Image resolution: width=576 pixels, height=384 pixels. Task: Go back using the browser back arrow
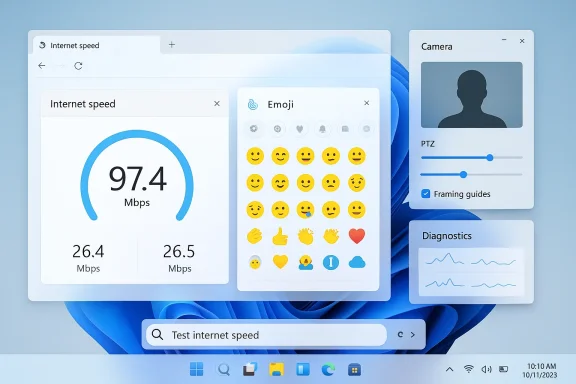42,66
